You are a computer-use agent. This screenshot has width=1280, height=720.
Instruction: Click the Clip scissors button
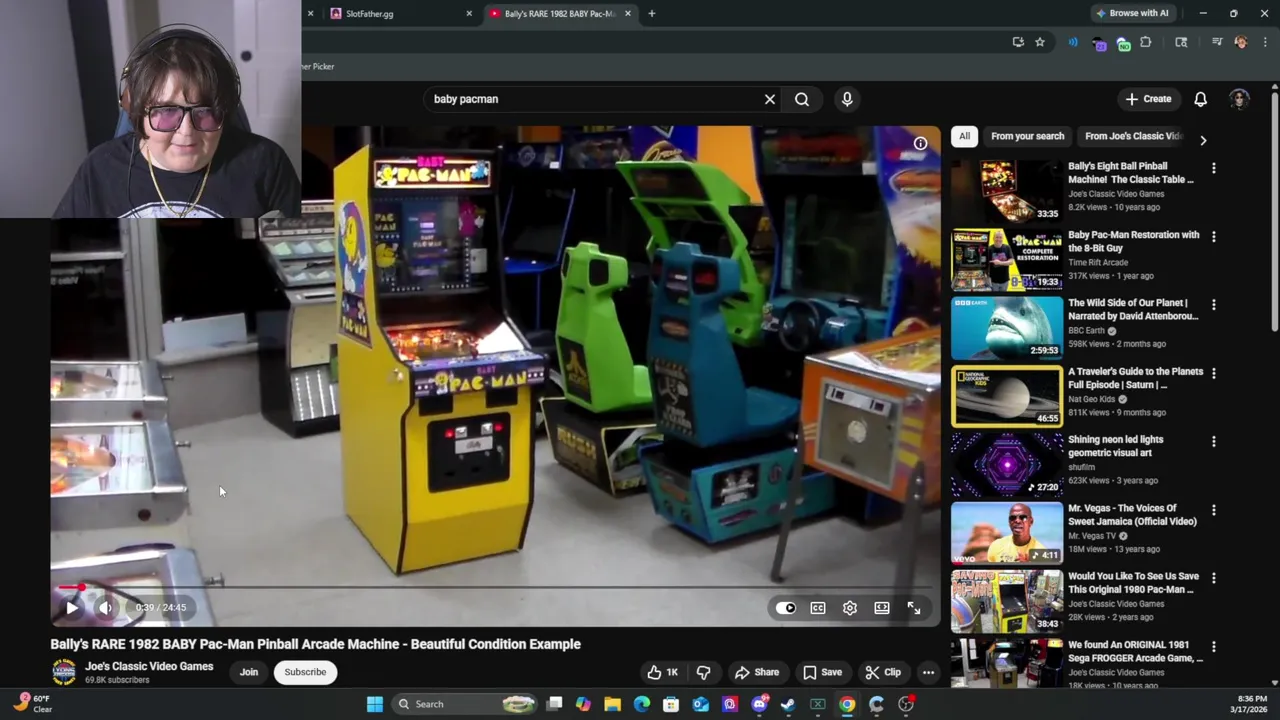883,672
